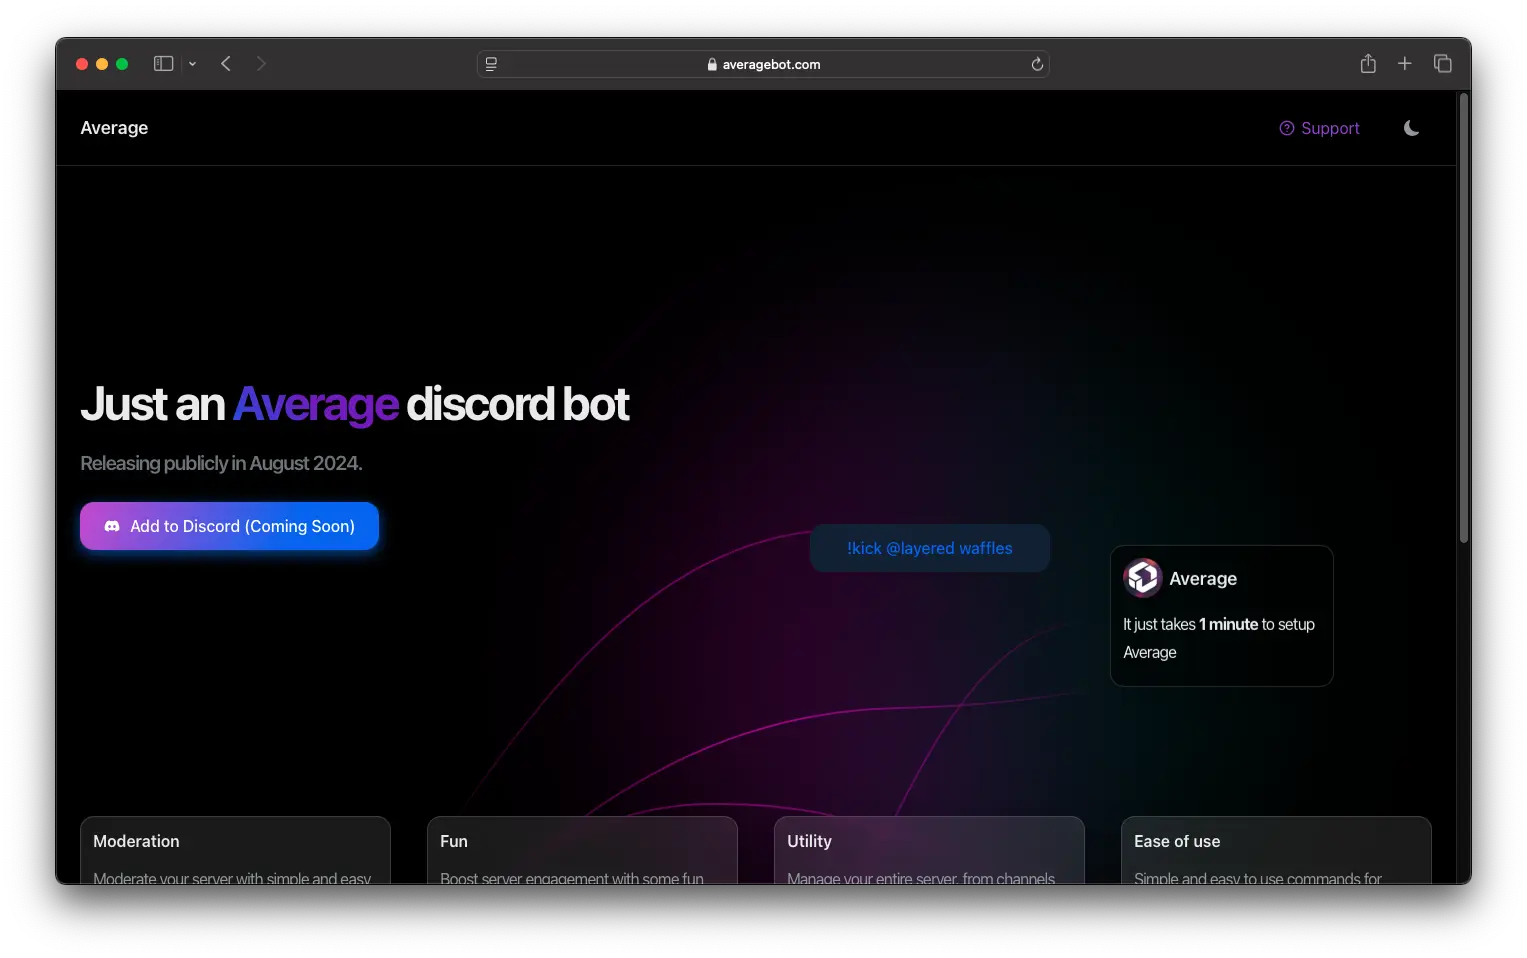Go back with the back arrow
Image resolution: width=1527 pixels, height=958 pixels.
tap(226, 64)
